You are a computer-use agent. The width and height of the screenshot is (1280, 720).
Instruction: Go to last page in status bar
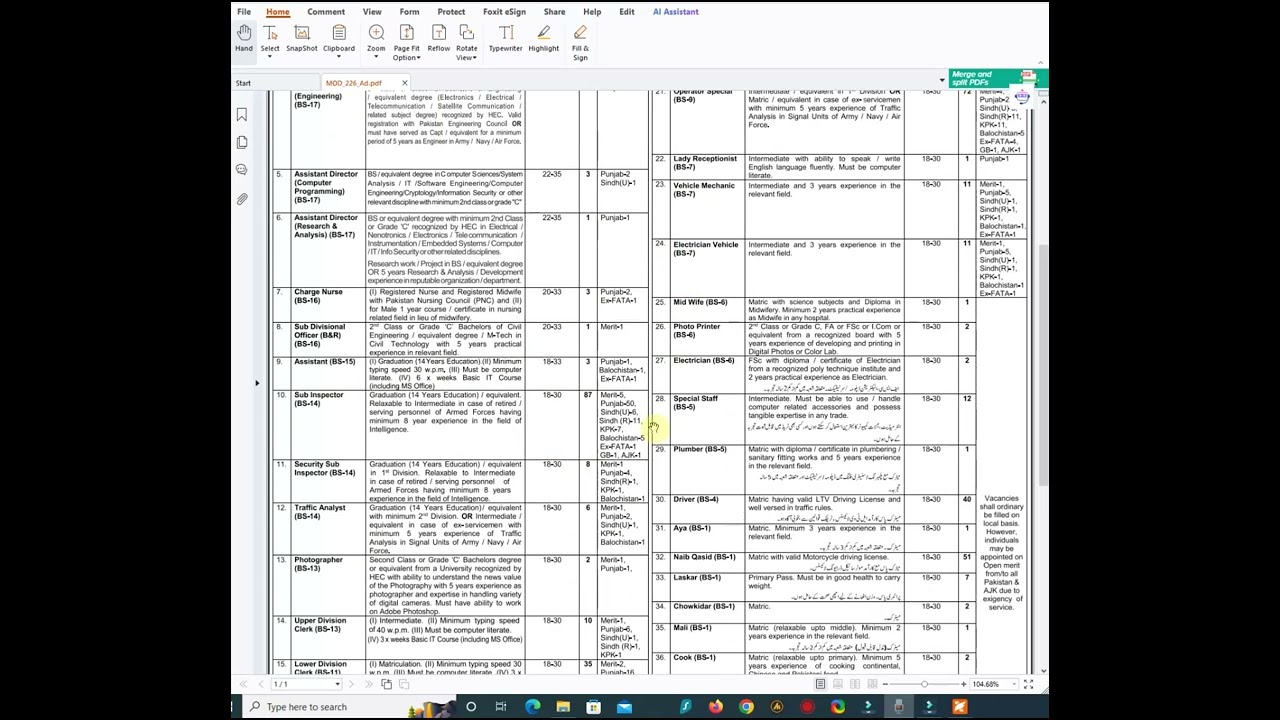[368, 684]
